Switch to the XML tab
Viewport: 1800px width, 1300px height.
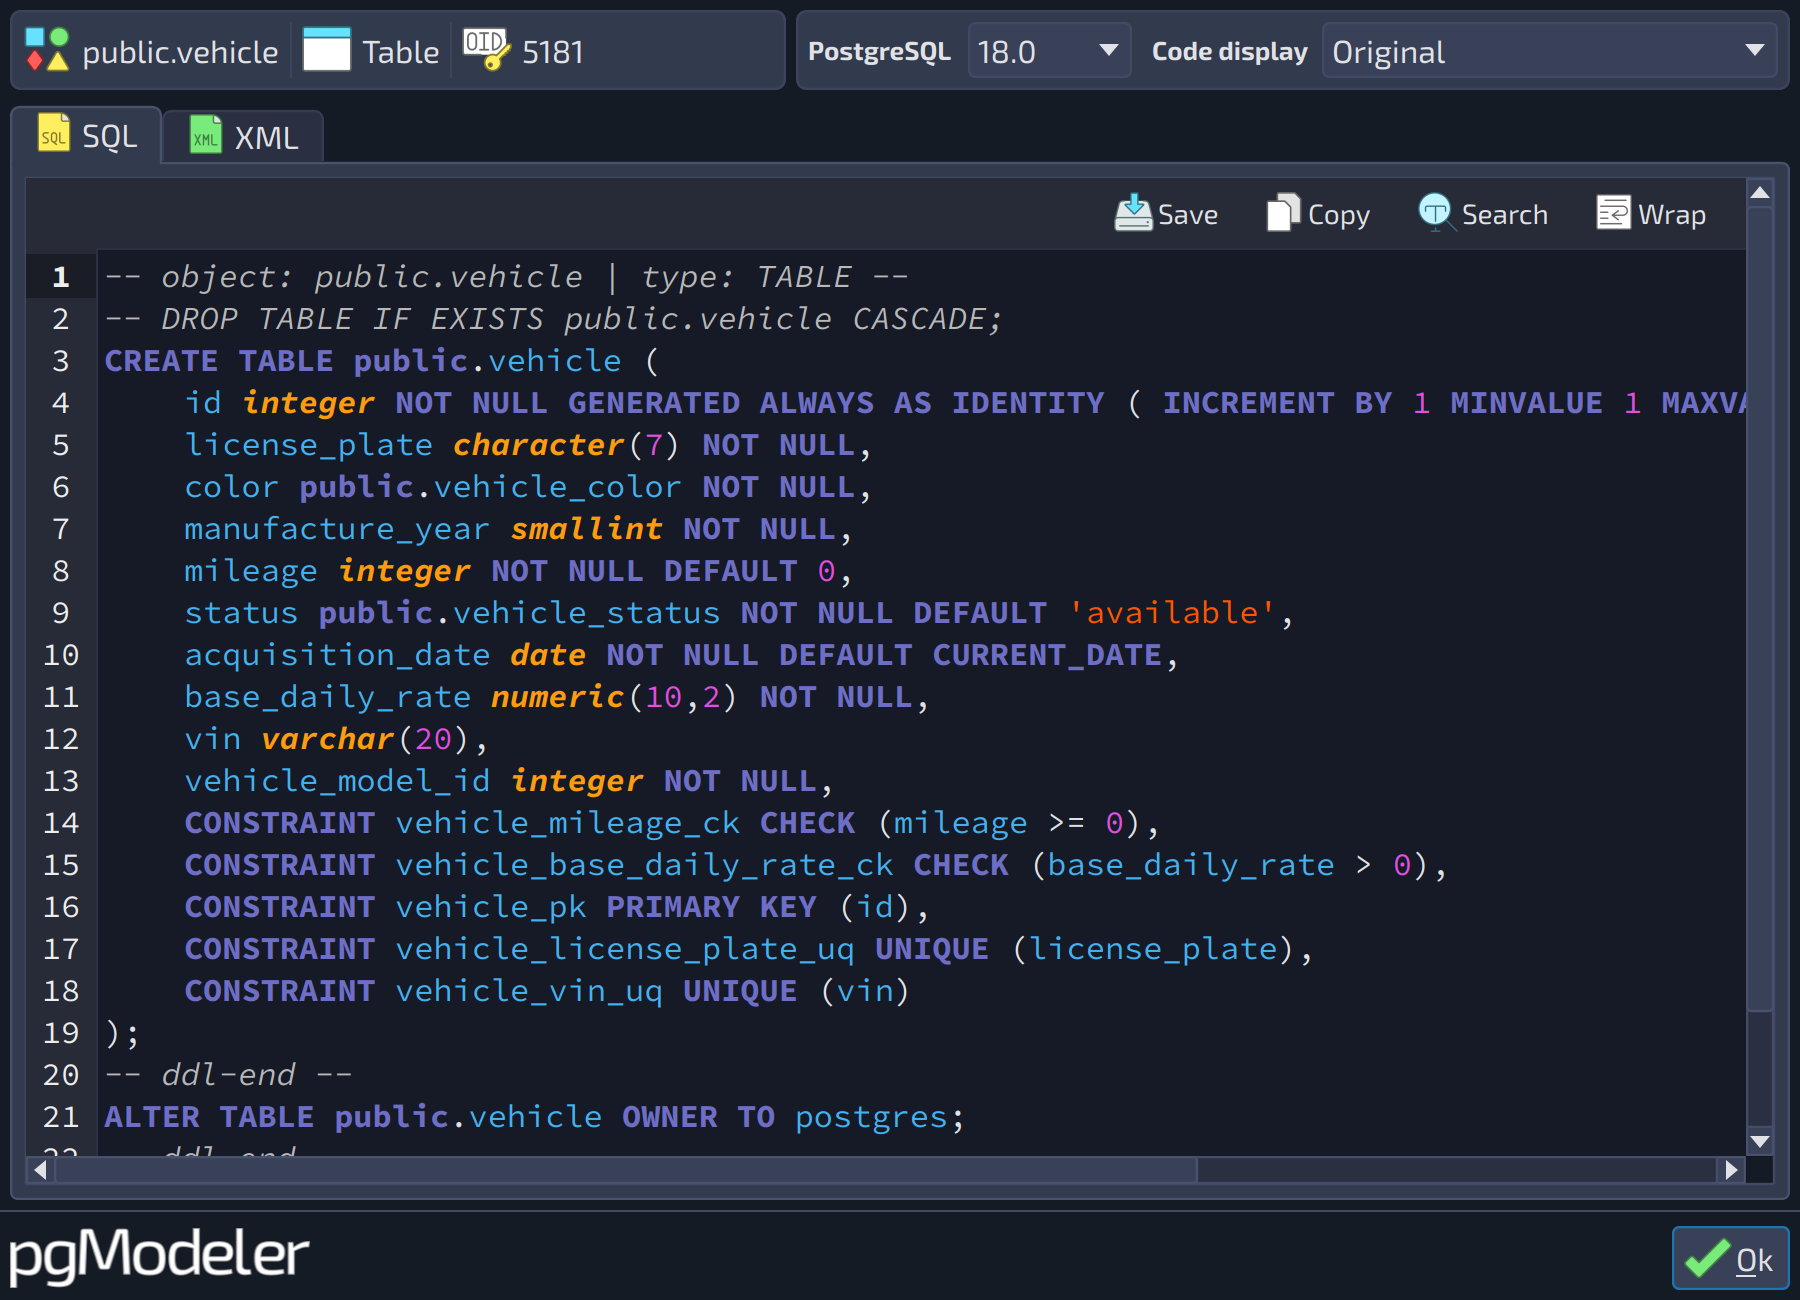coord(243,137)
